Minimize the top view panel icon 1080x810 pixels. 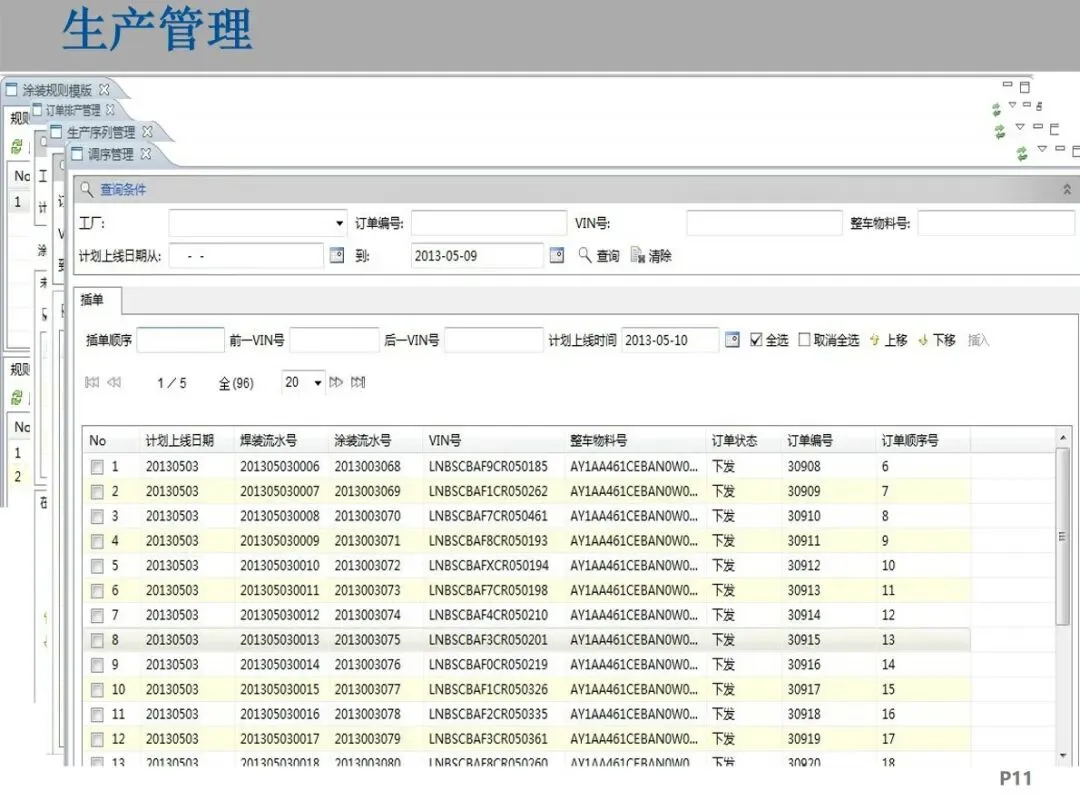[x=1007, y=84]
